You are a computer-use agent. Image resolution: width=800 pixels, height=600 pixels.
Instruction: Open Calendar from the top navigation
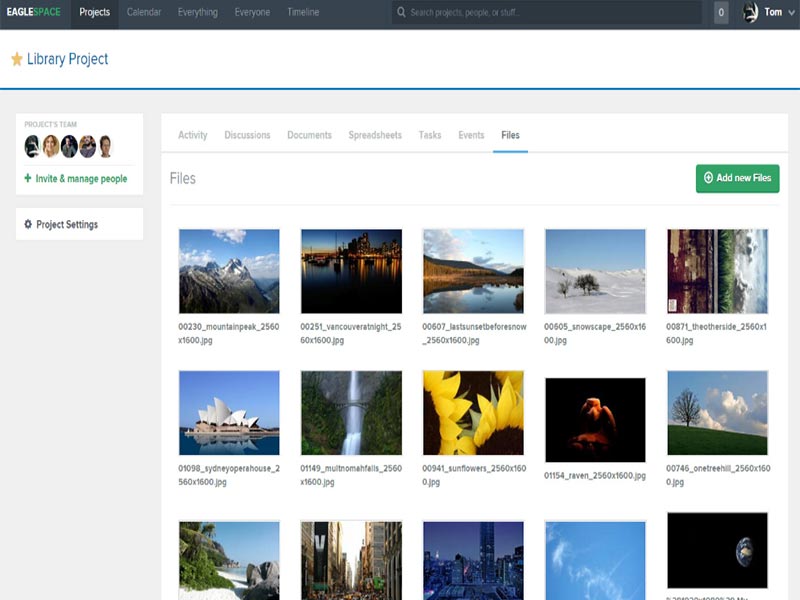[x=144, y=13]
